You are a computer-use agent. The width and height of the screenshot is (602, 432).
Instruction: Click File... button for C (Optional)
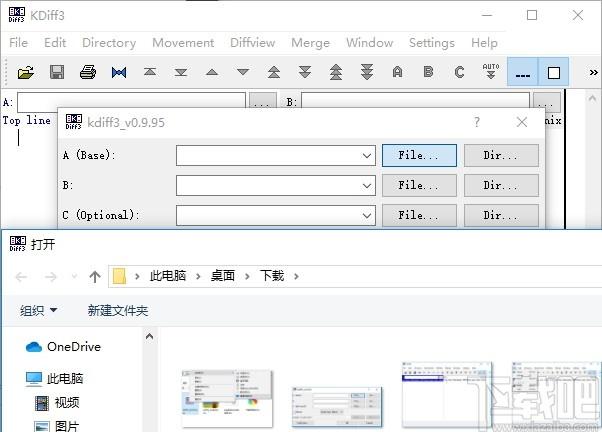pos(419,215)
